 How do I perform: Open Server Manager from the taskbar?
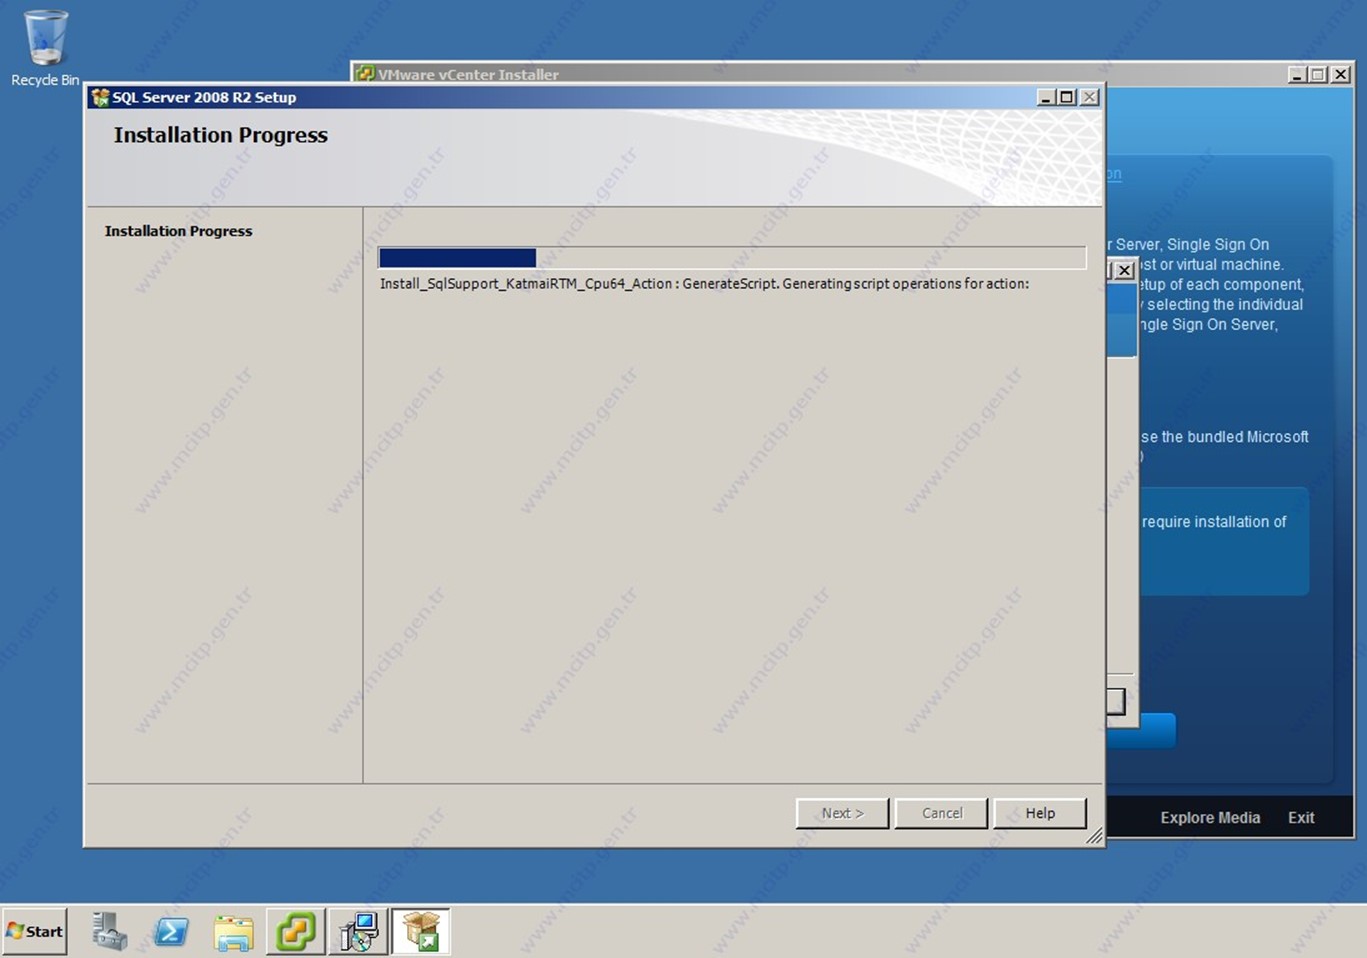[x=109, y=931]
